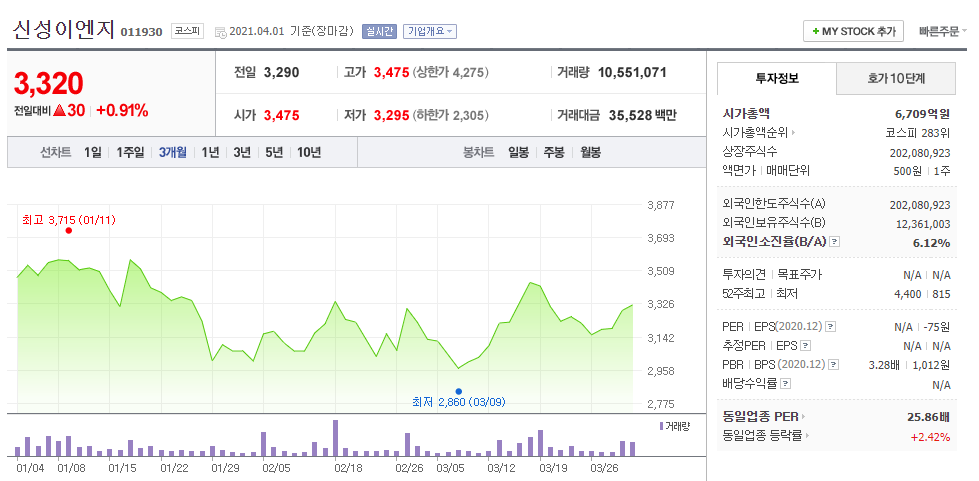Click the 투자의견 label
The width and height of the screenshot is (979, 481).
744,274
